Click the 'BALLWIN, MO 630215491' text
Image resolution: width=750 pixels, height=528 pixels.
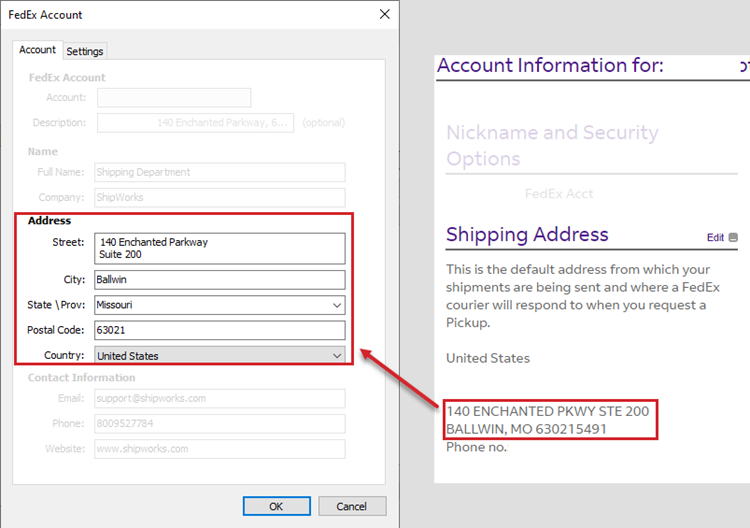click(x=526, y=429)
